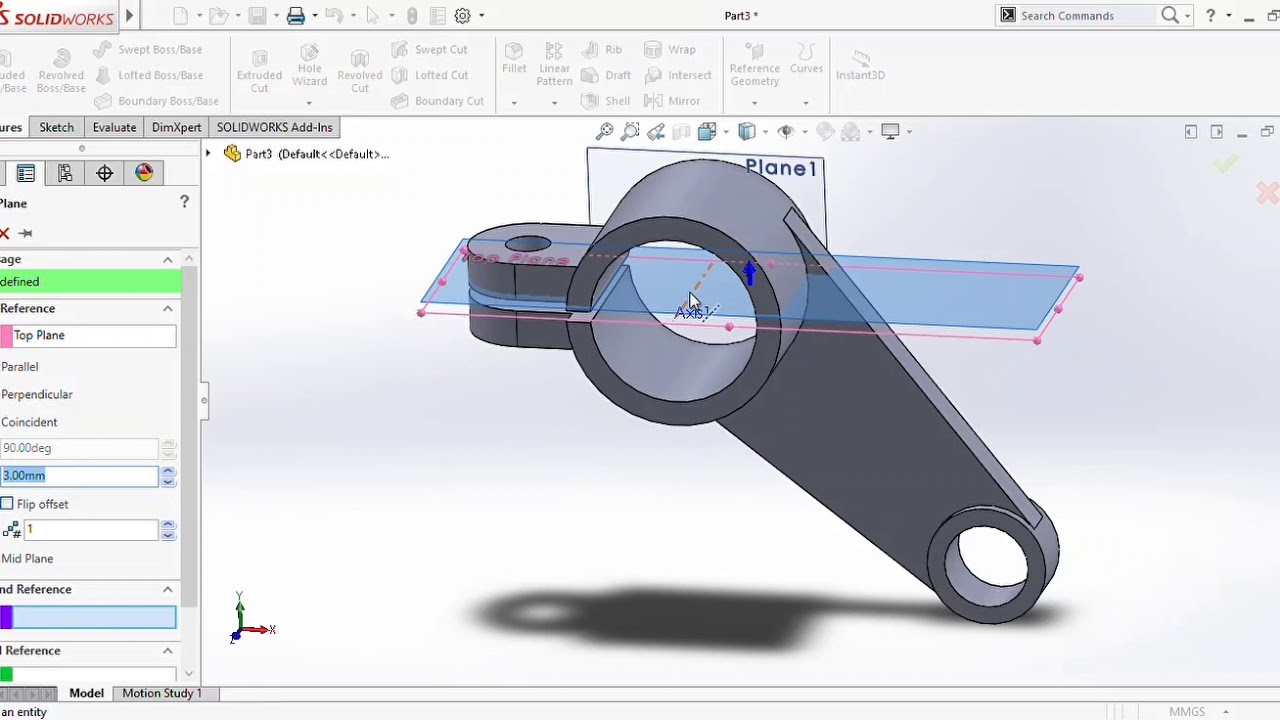Select the Parallel constraint option
Image resolution: width=1280 pixels, height=720 pixels.
(x=19, y=367)
